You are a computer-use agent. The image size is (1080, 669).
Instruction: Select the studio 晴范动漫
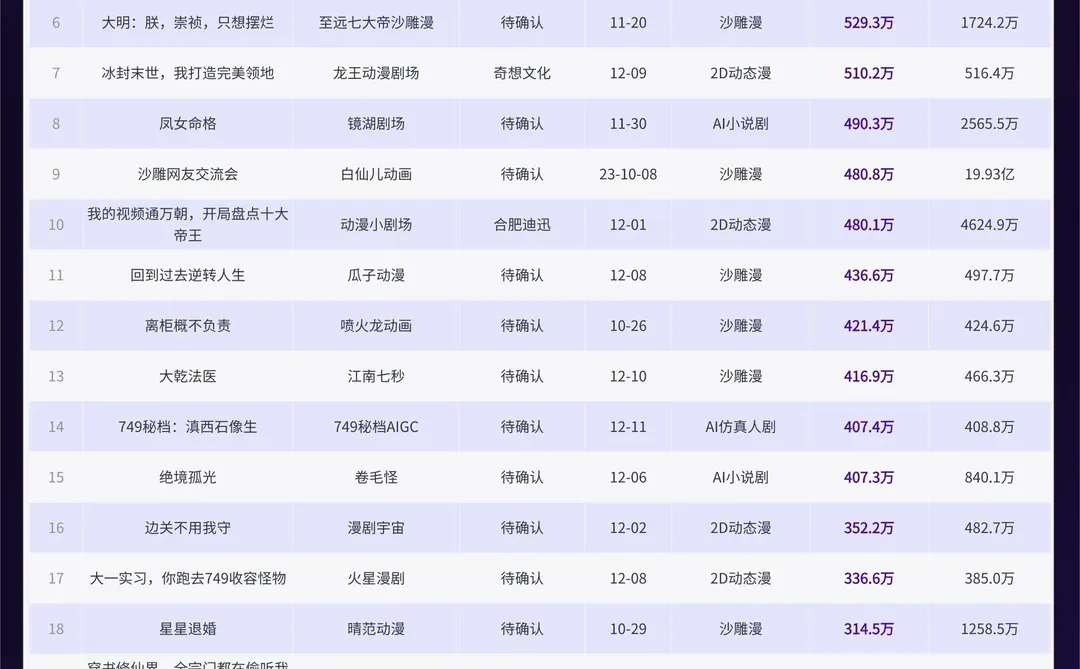[x=375, y=628]
